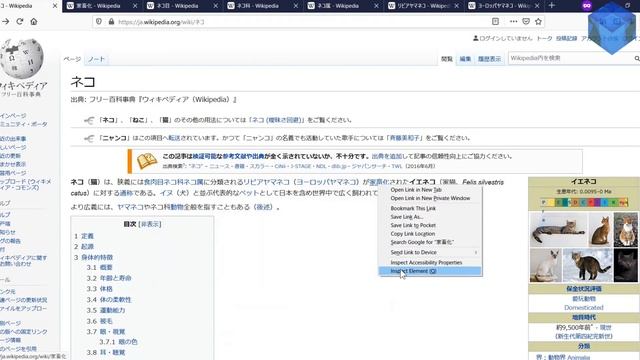Close the 家畜化 Wikipedia tab
This screenshot has width=640, height=360.
click(x=135, y=6)
